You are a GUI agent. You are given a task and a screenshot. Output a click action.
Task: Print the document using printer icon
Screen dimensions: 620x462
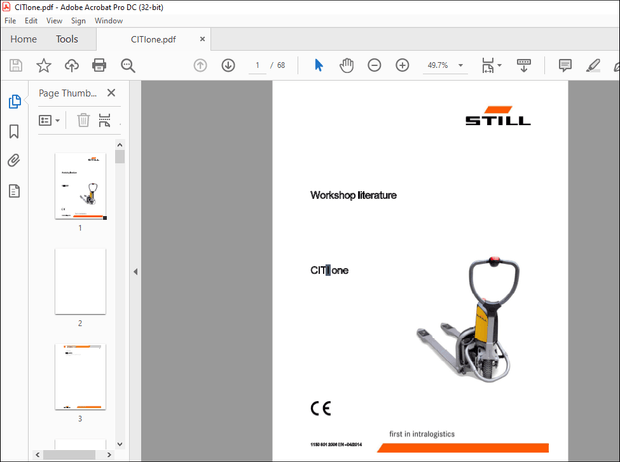point(99,65)
